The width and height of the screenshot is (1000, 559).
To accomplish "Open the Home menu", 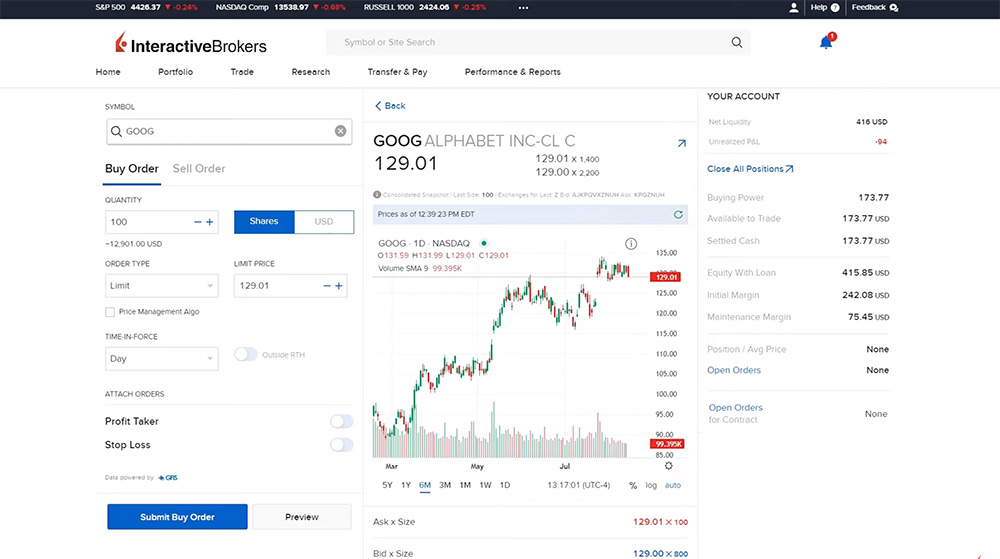I will tap(108, 72).
